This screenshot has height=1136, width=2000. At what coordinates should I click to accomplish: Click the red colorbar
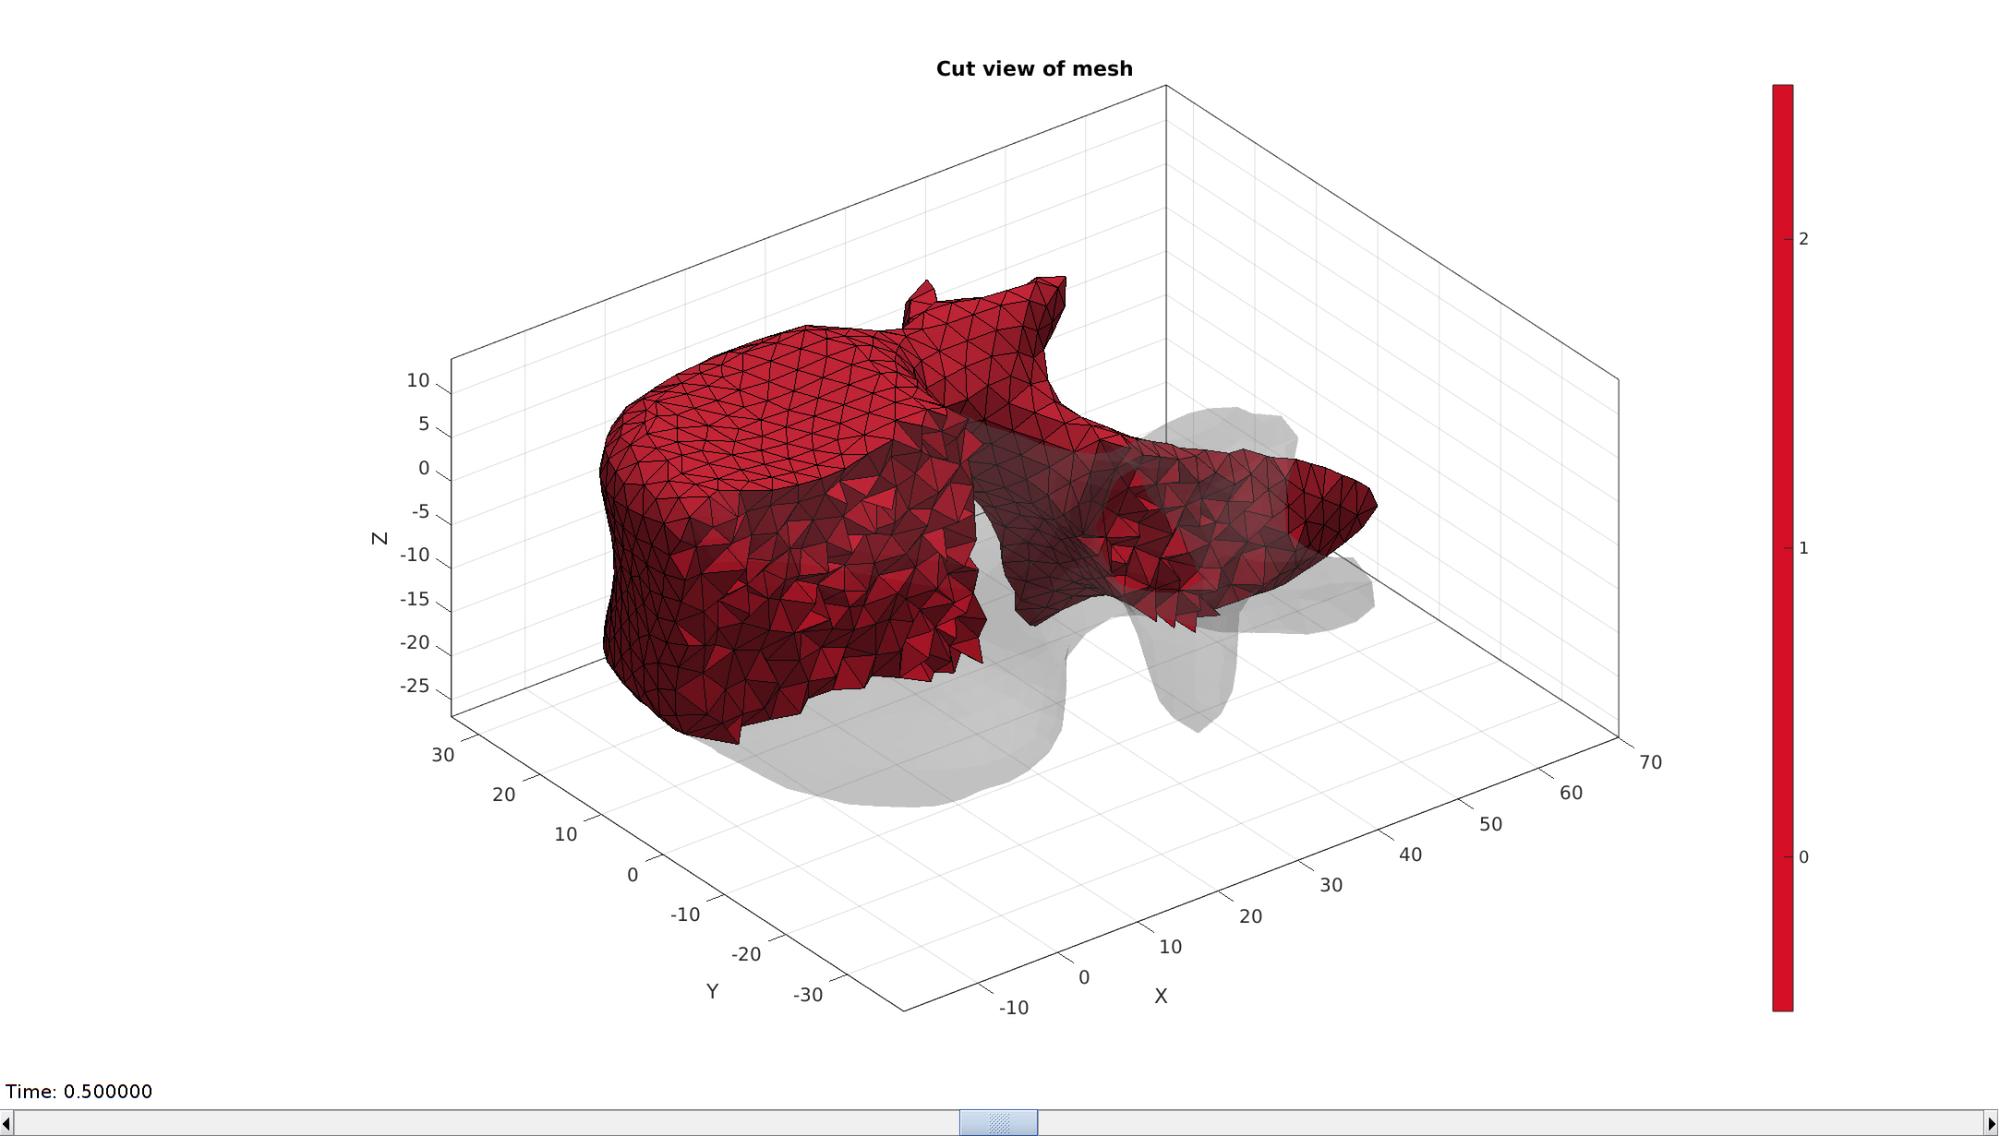coord(1783,548)
